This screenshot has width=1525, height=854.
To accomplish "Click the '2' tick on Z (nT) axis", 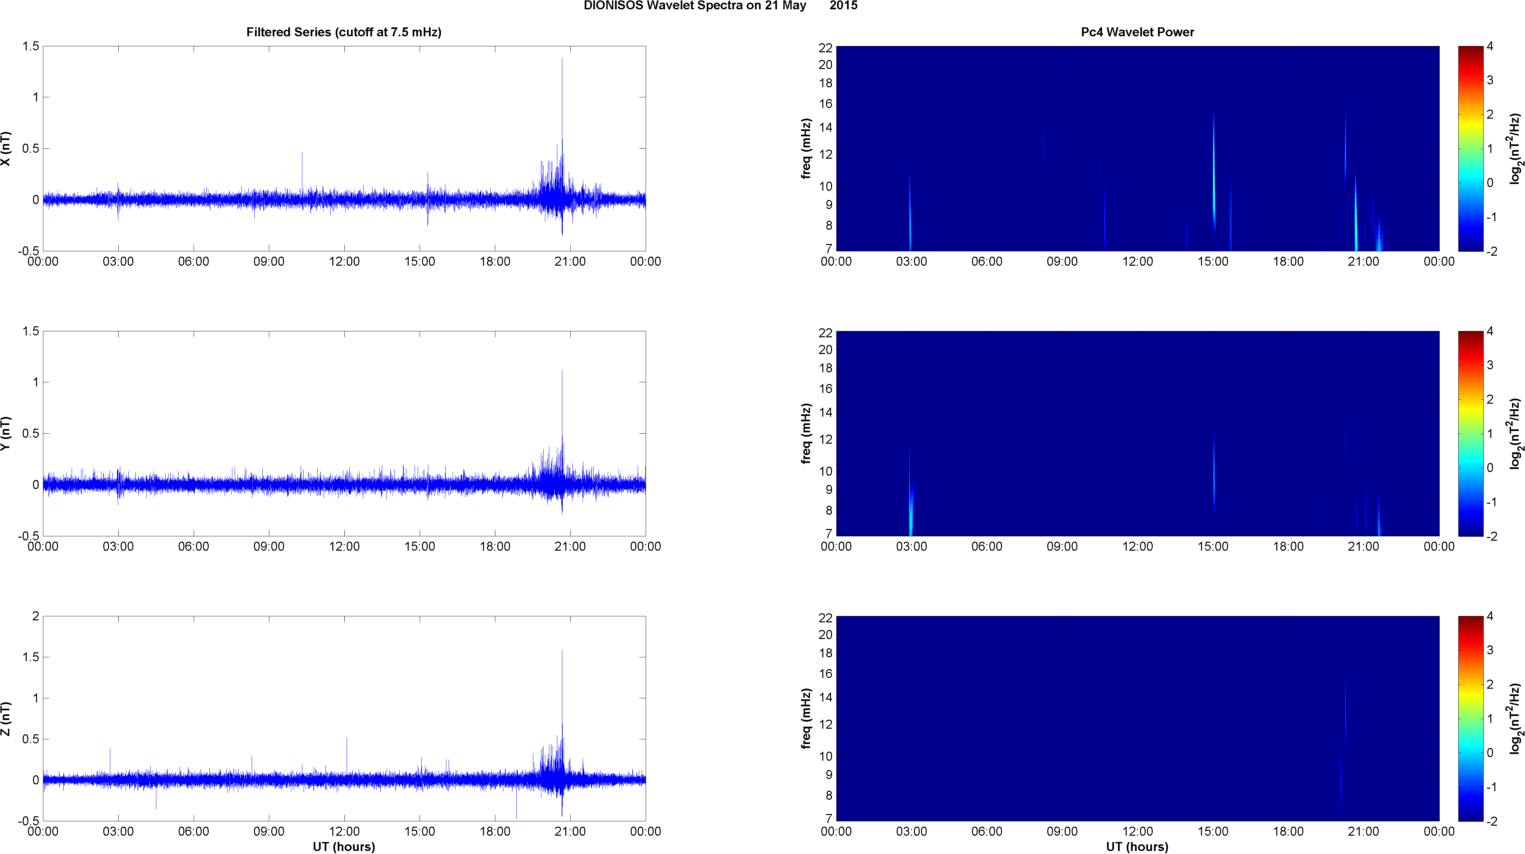I will [x=36, y=617].
